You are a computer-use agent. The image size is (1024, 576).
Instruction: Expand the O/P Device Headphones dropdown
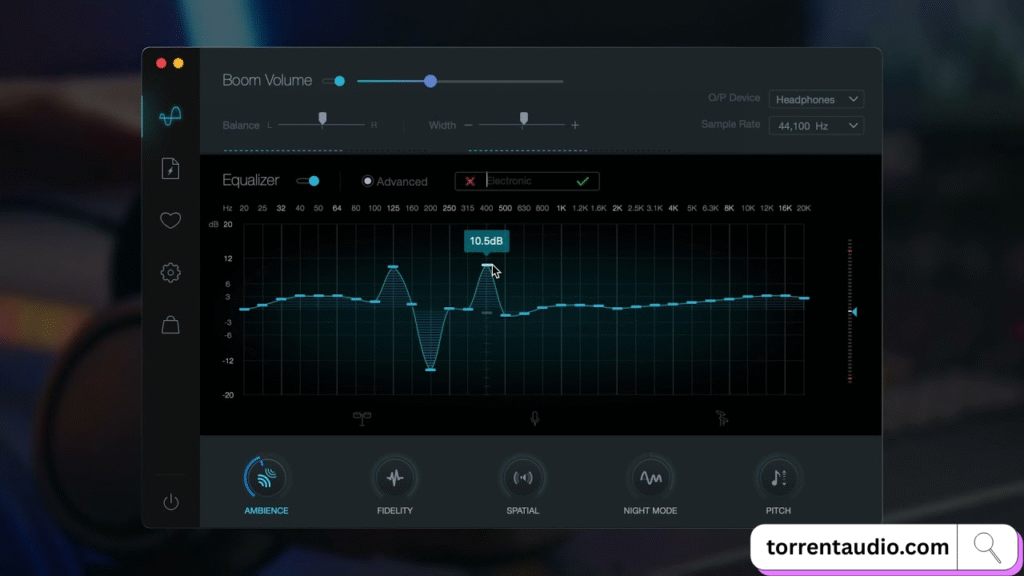[816, 99]
